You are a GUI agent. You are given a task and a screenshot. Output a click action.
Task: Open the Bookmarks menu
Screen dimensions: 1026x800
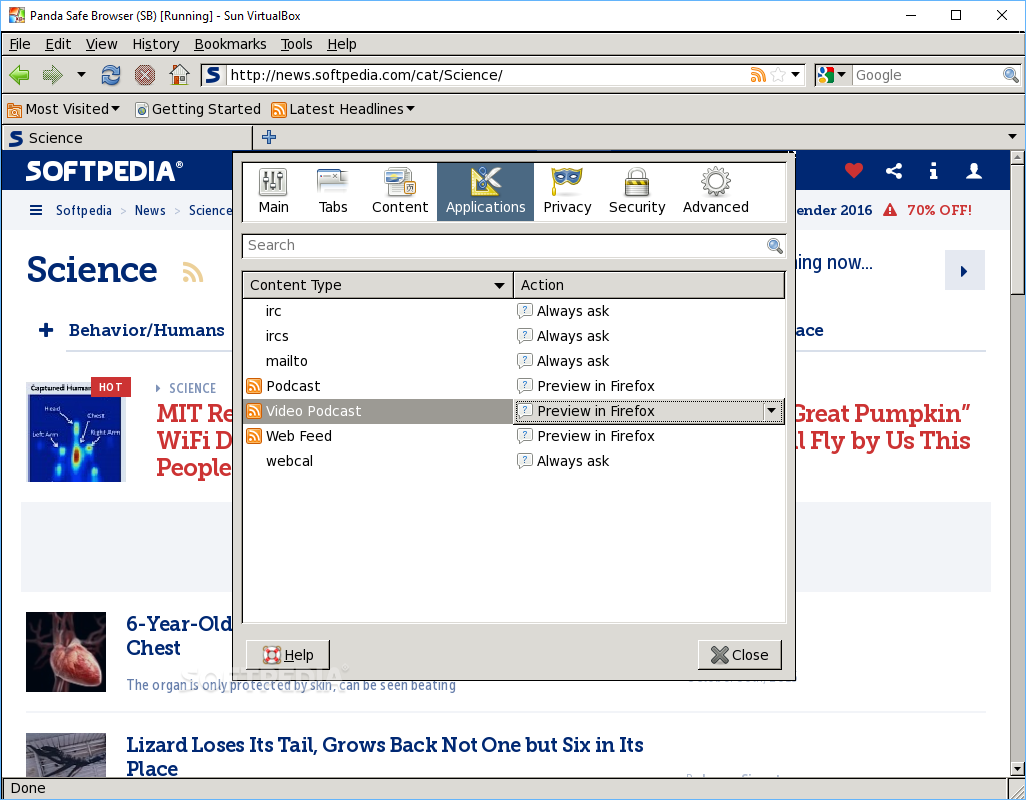230,44
